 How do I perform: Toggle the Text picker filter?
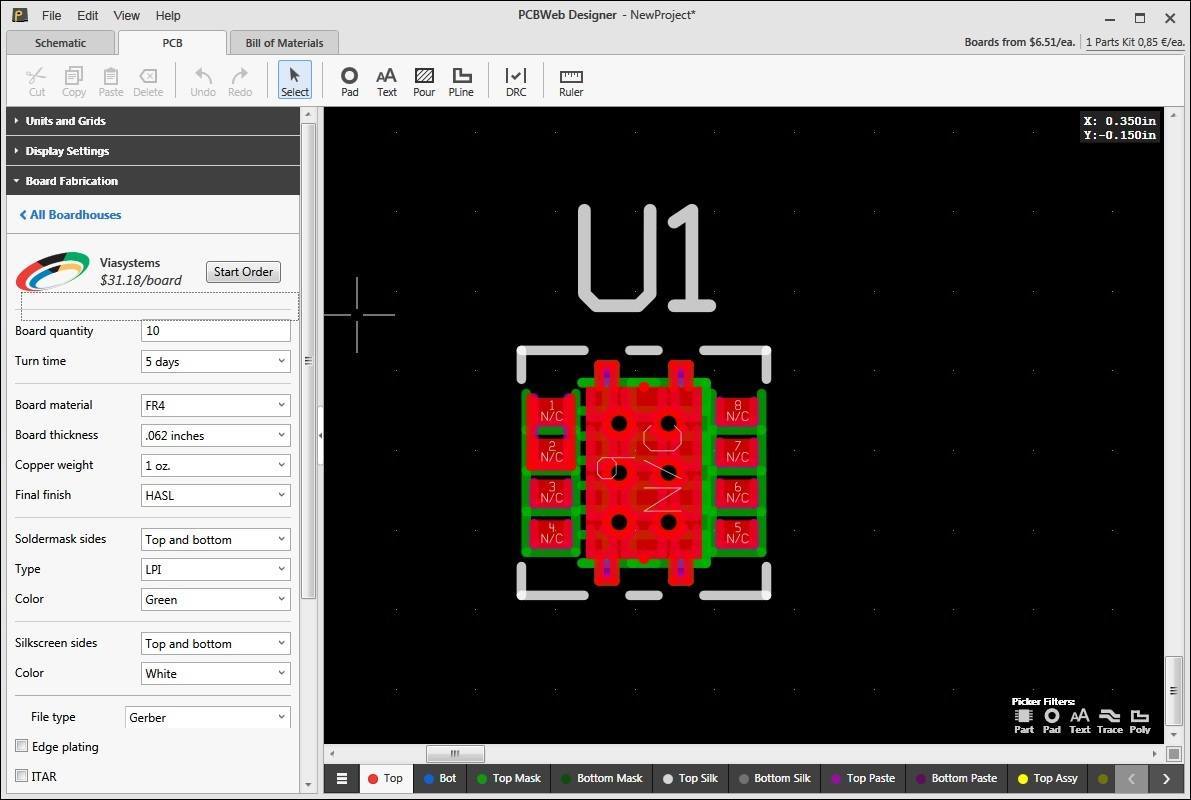click(1079, 721)
